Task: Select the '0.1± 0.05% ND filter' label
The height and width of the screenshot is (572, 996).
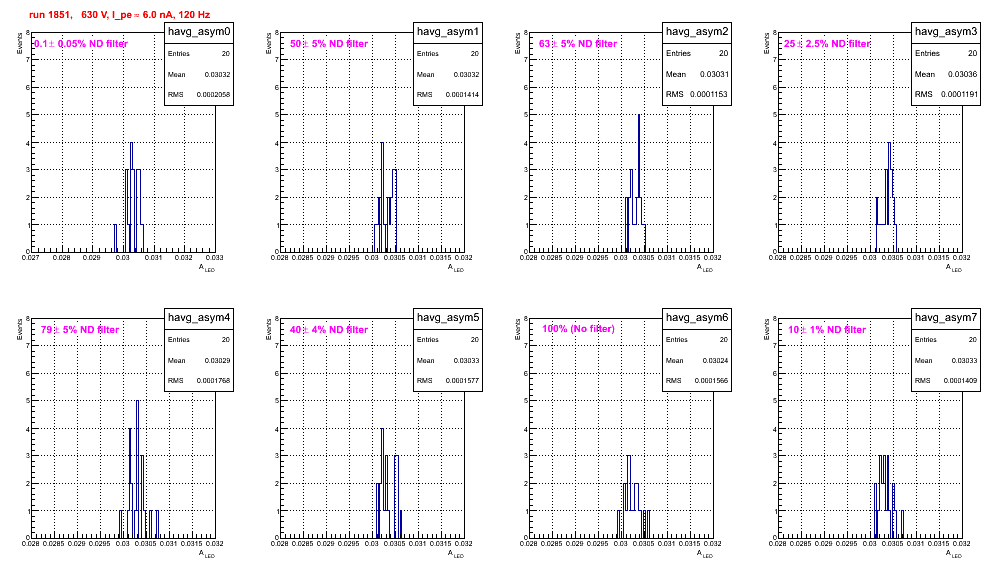Action: click(81, 44)
